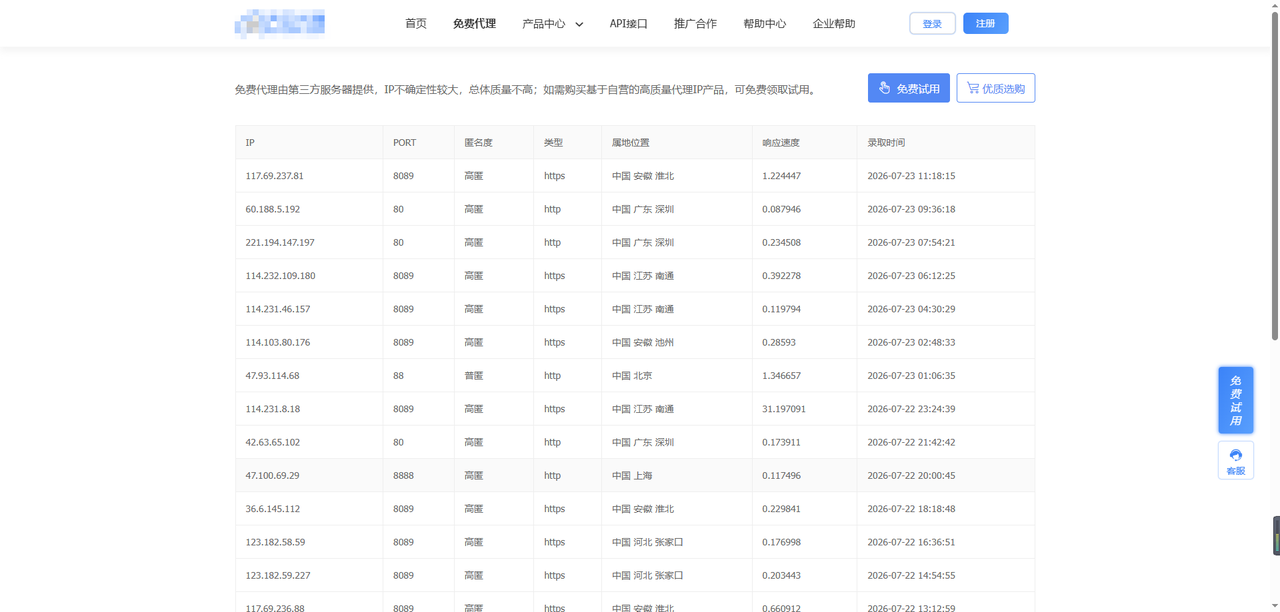This screenshot has height=612, width=1280.
Task: Expand the 产品中心 dropdown arrow
Action: click(x=579, y=24)
